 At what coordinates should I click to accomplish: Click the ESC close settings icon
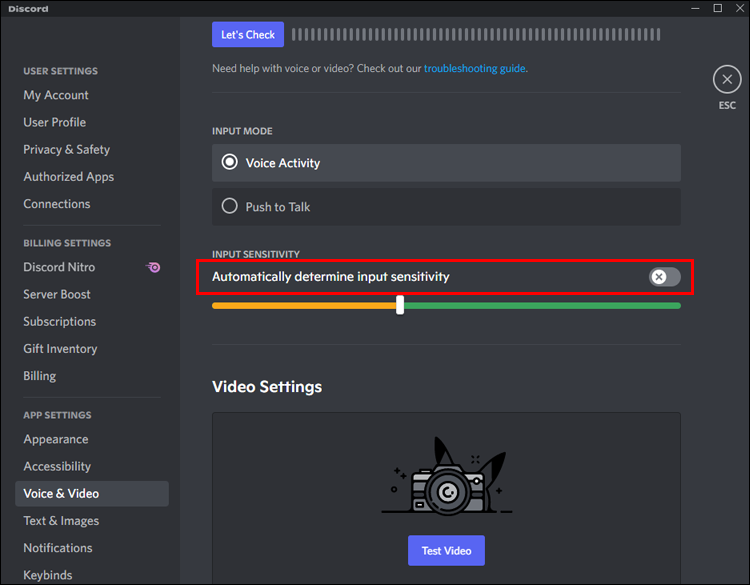(x=727, y=79)
